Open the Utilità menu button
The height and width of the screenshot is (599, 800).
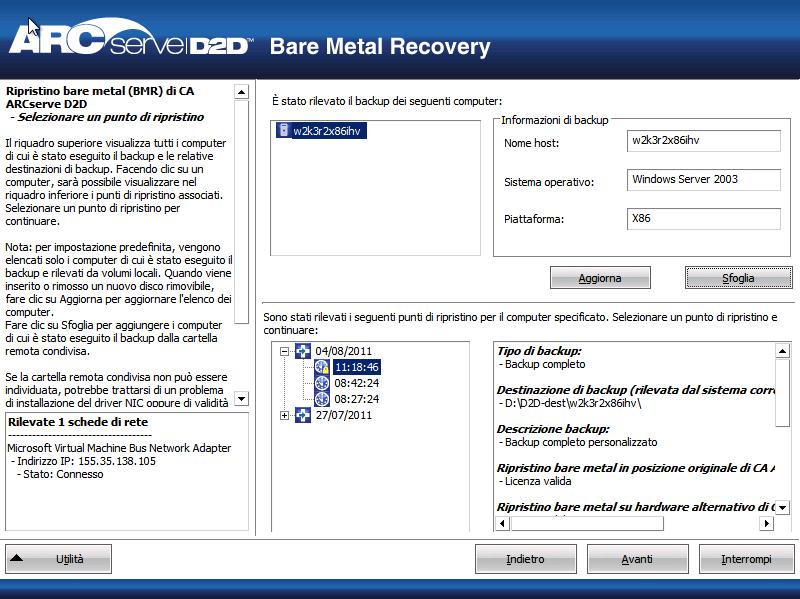[58, 559]
